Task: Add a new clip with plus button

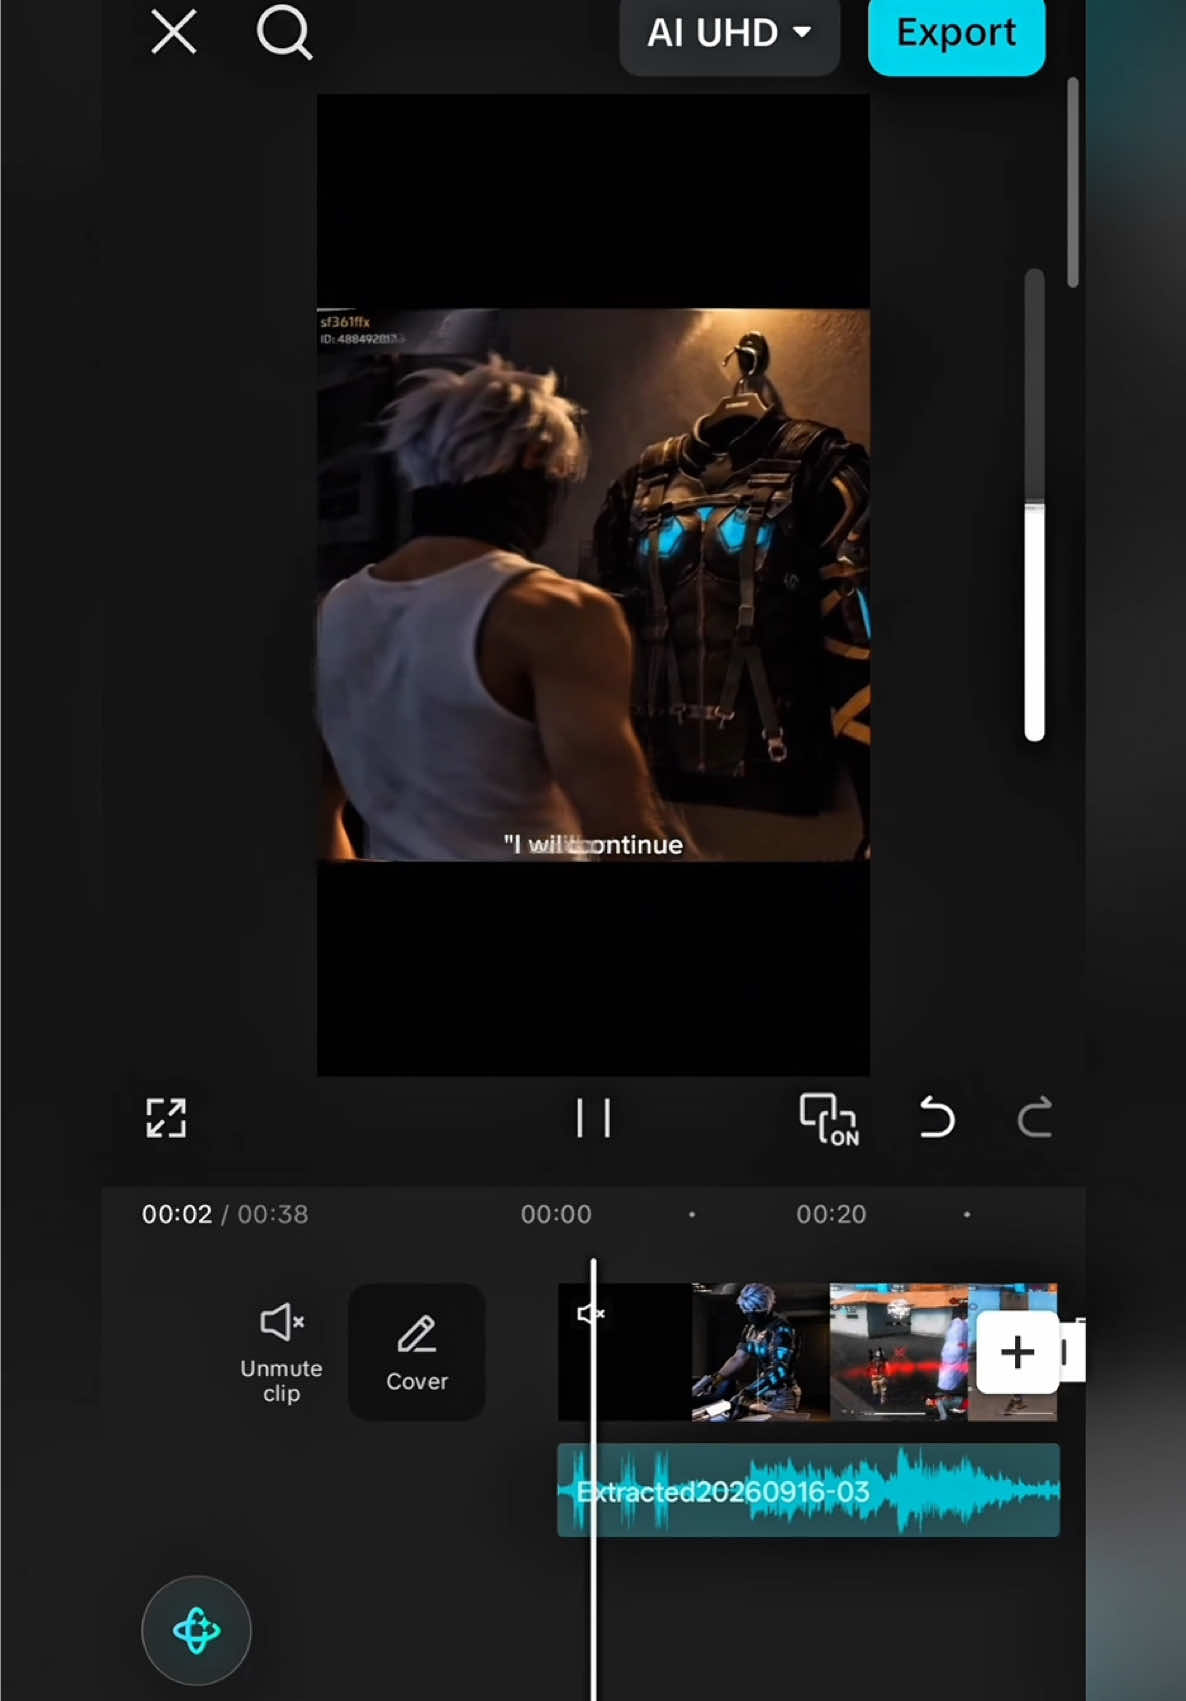Action: pyautogui.click(x=1017, y=1352)
